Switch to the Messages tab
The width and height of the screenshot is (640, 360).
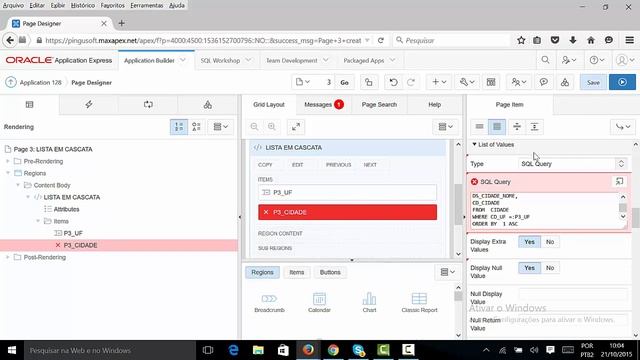[324, 105]
